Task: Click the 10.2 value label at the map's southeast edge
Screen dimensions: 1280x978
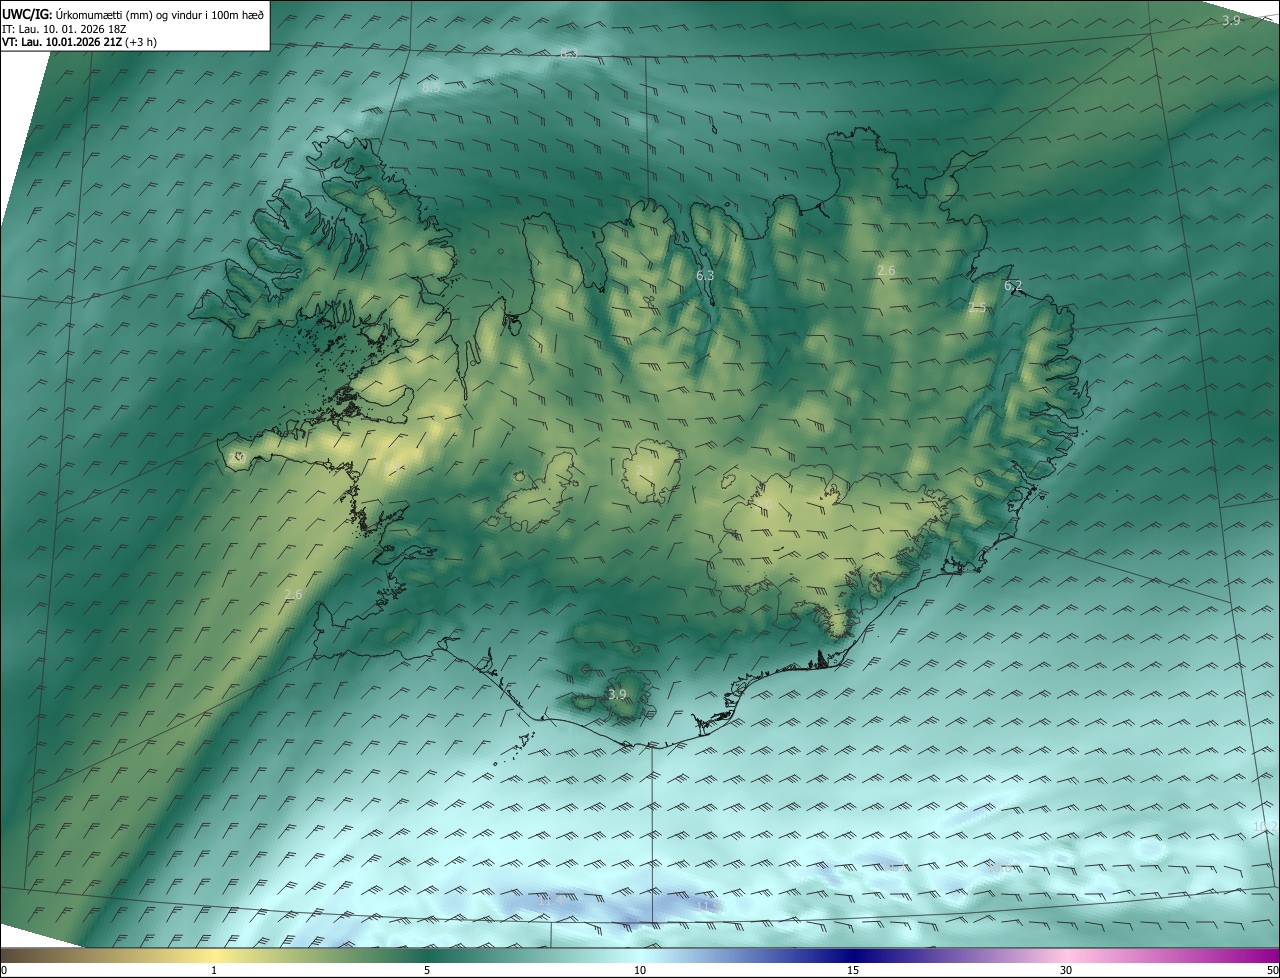Action: (1264, 825)
